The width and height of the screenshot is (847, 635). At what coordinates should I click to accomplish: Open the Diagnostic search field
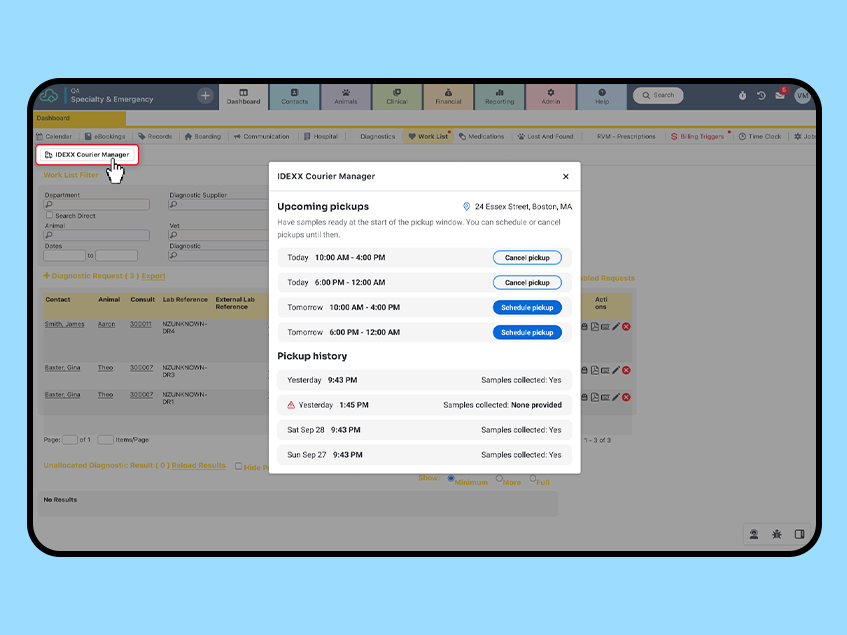click(219, 255)
